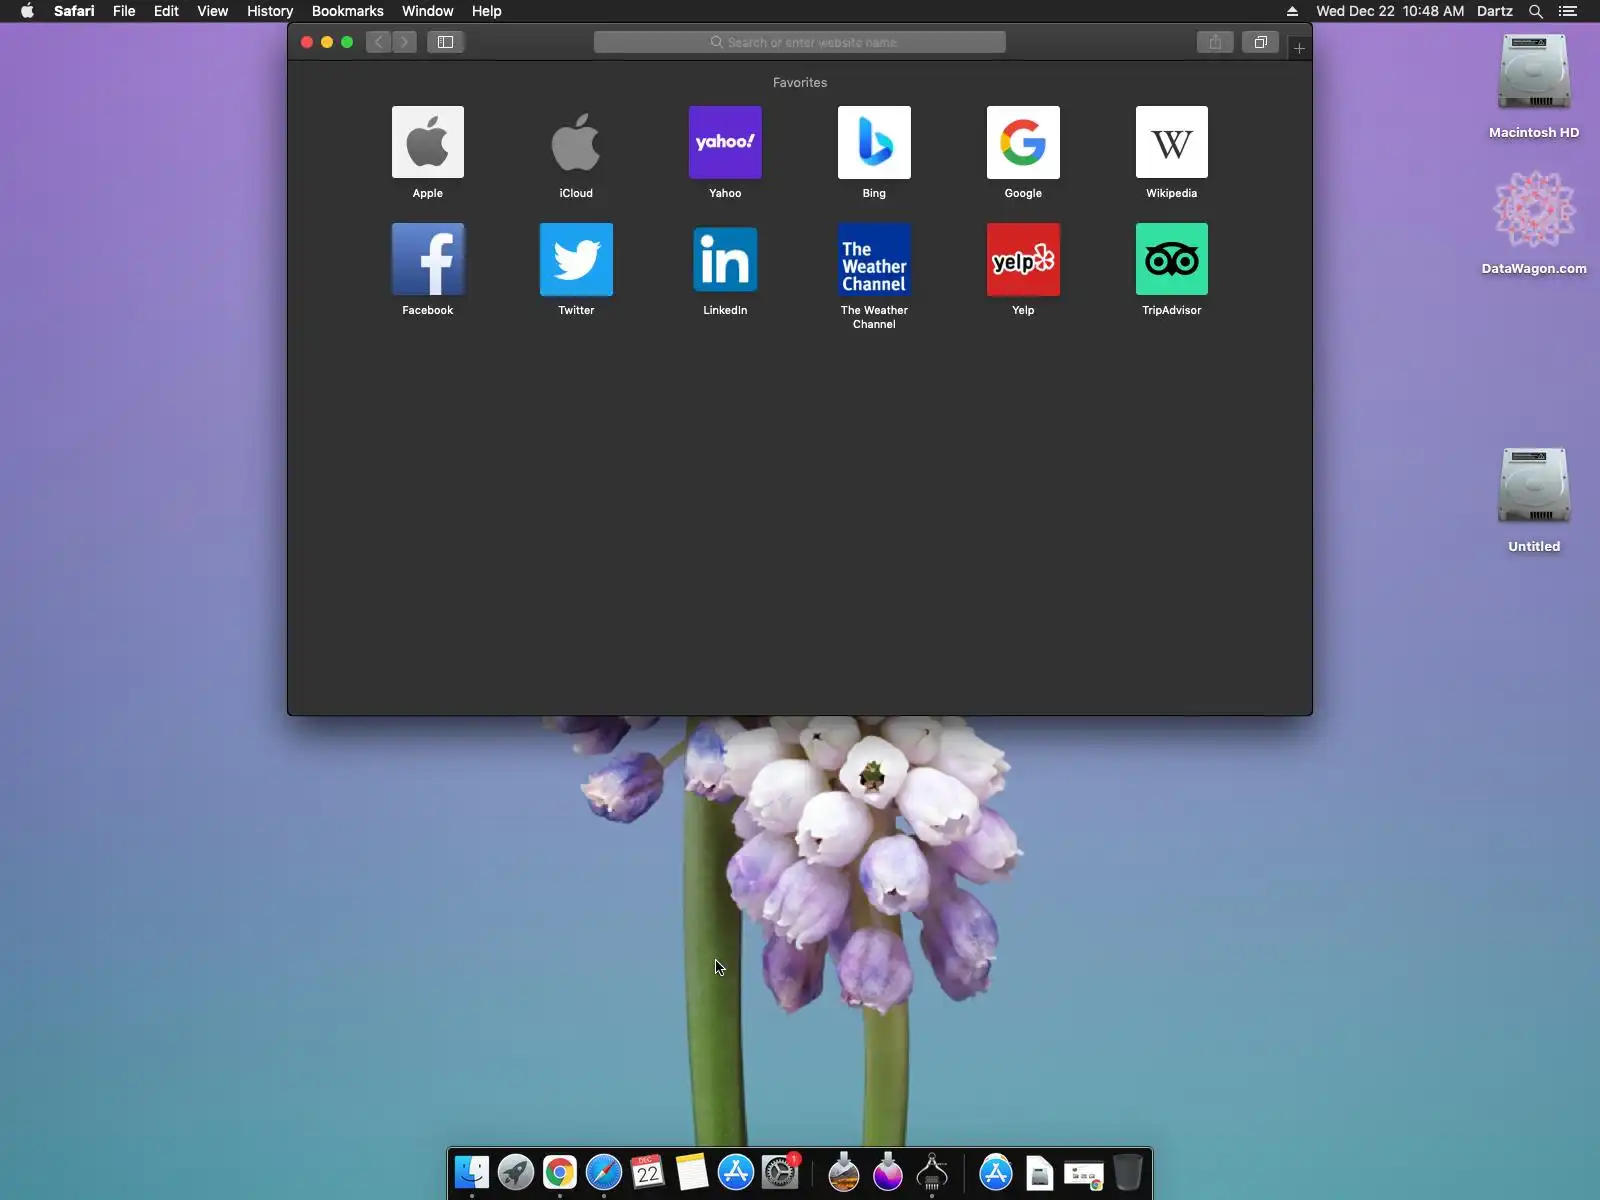Screen dimensions: 1600x1200
Task: Open the Facebook favorite
Action: point(428,259)
